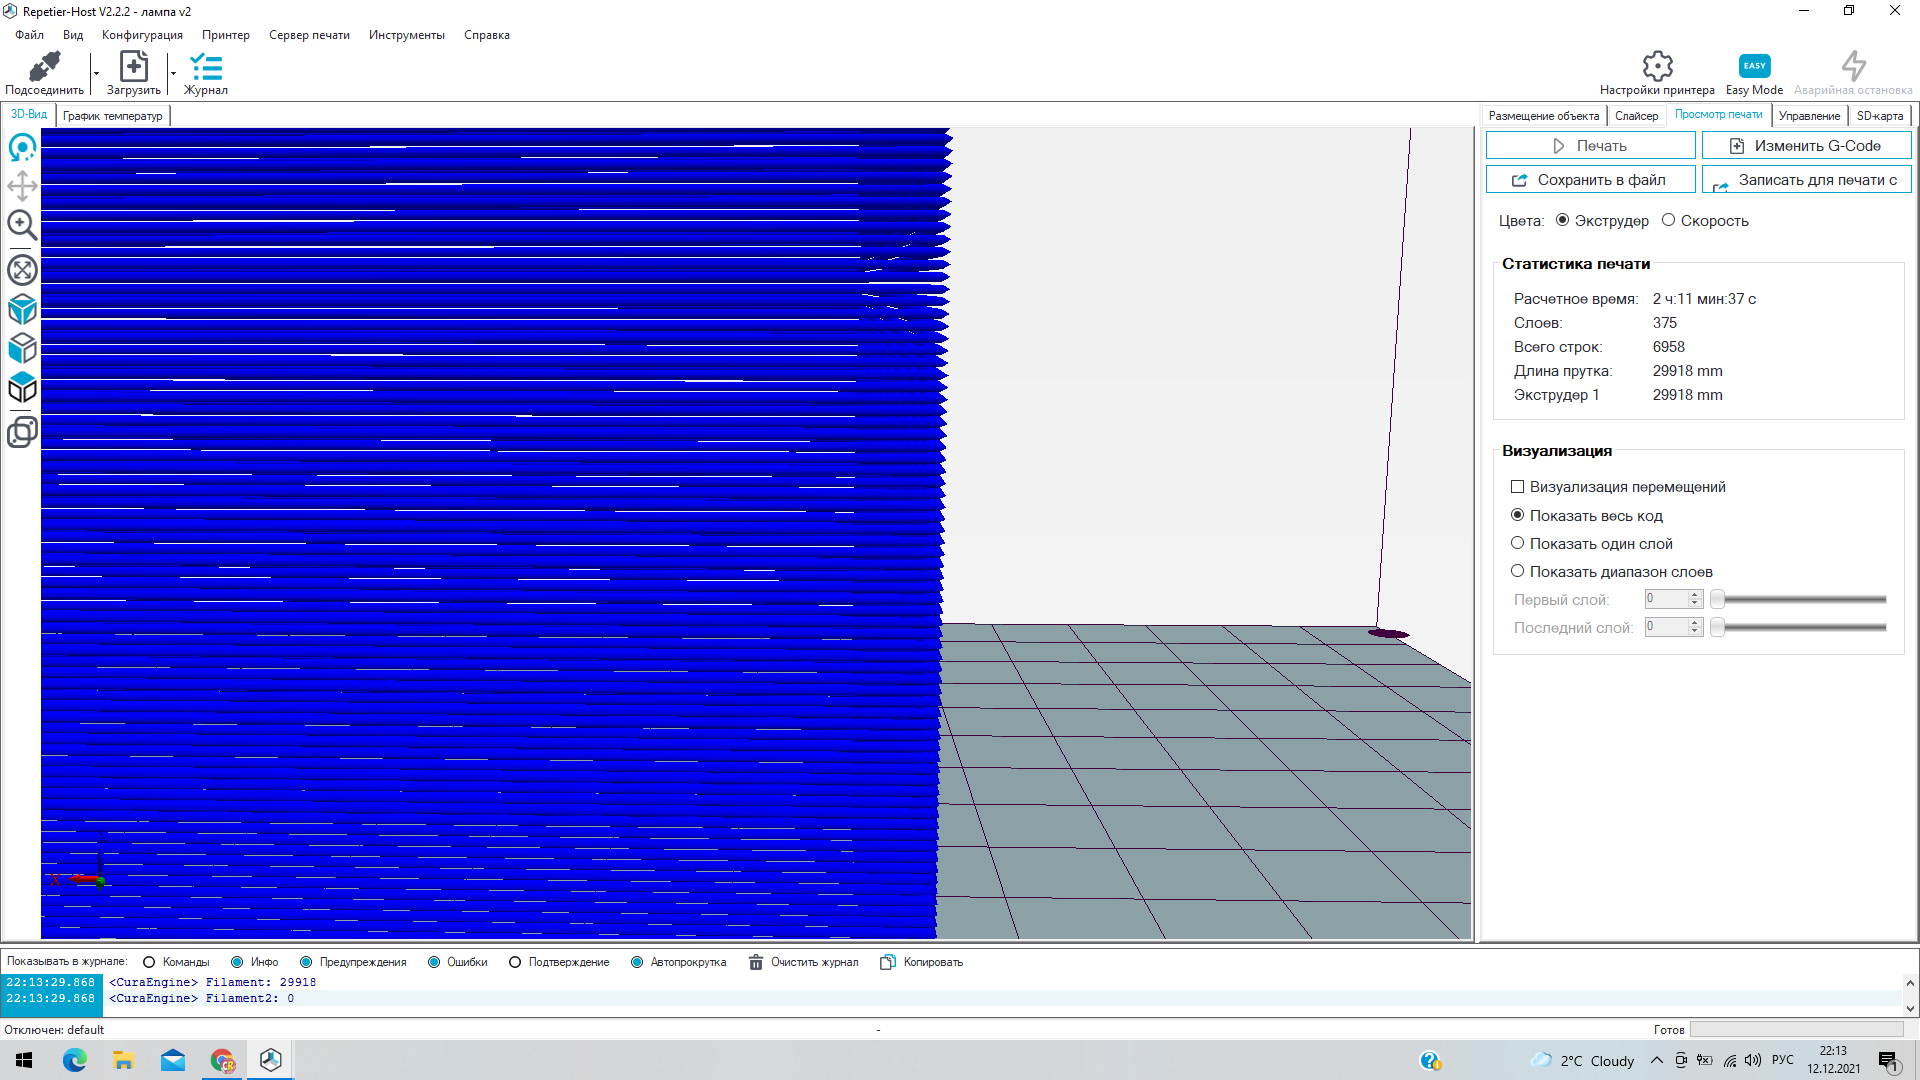Increment the Первый слой spinner

pyautogui.click(x=1694, y=595)
